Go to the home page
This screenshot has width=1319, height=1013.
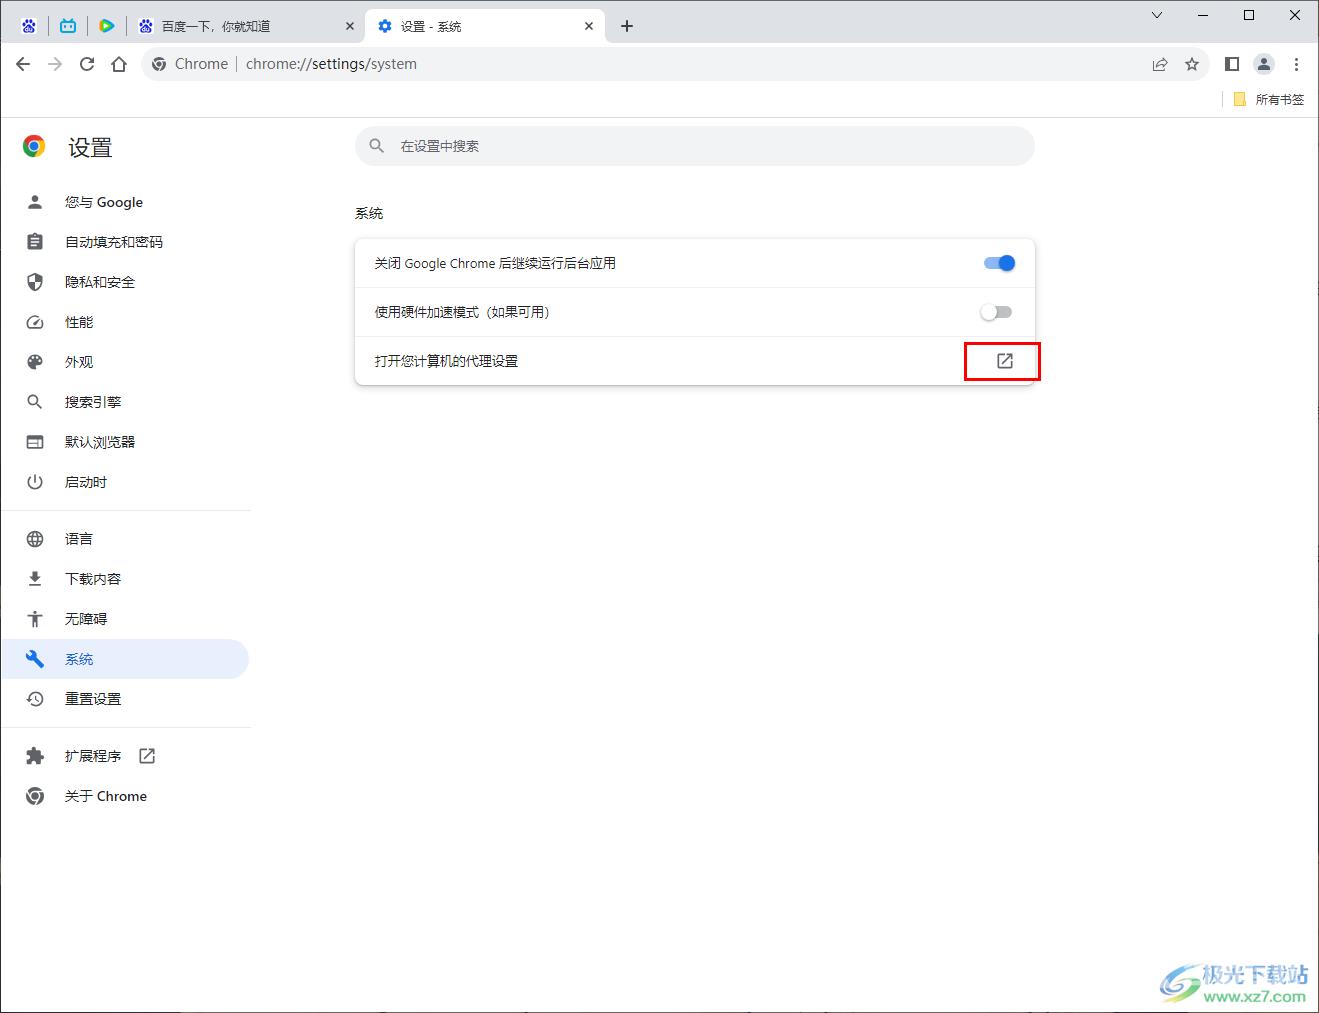coord(119,64)
